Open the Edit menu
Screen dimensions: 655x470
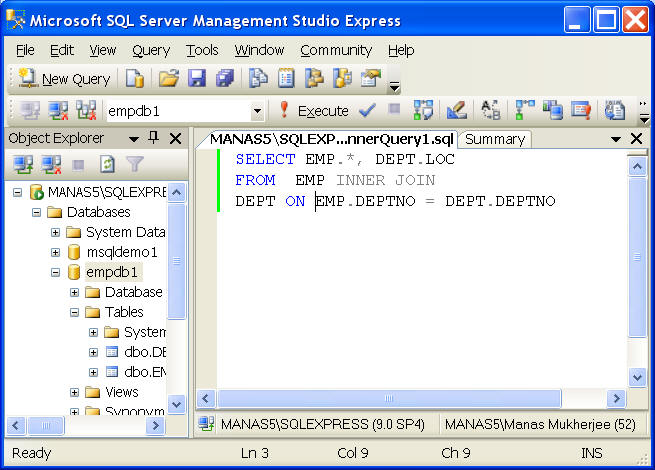62,51
